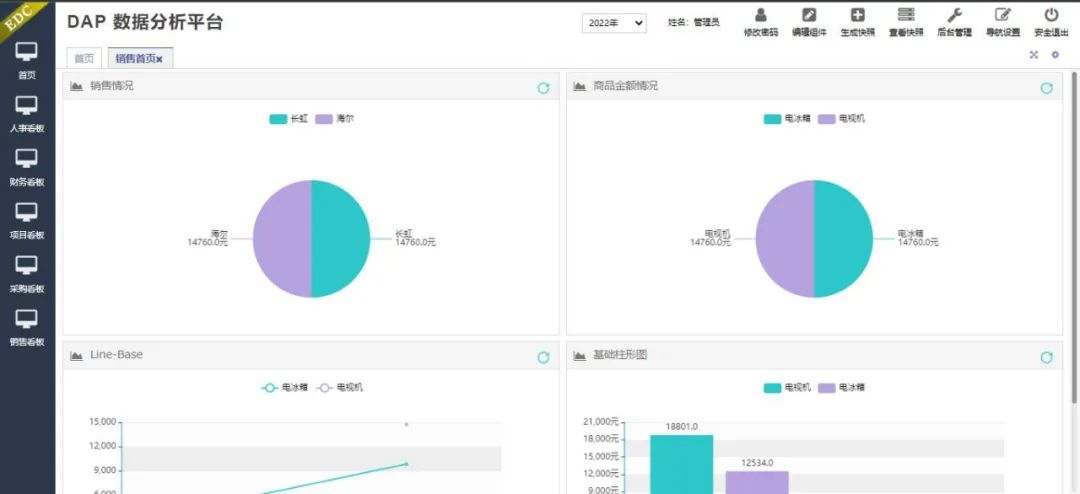Click the 生成快照 label

(858, 32)
